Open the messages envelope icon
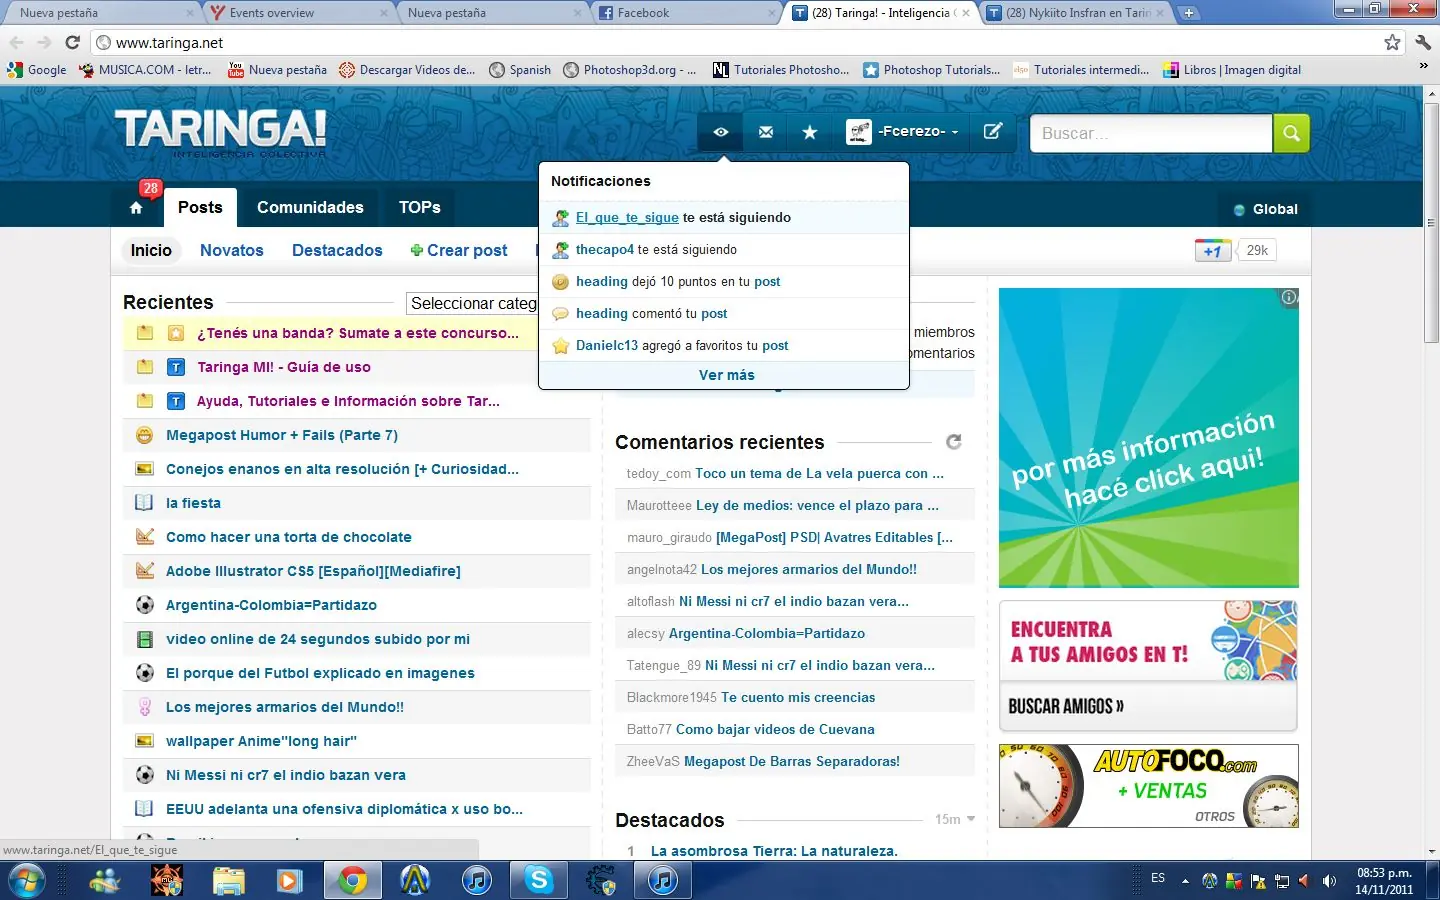Screen dimensions: 1440x900 pos(766,132)
